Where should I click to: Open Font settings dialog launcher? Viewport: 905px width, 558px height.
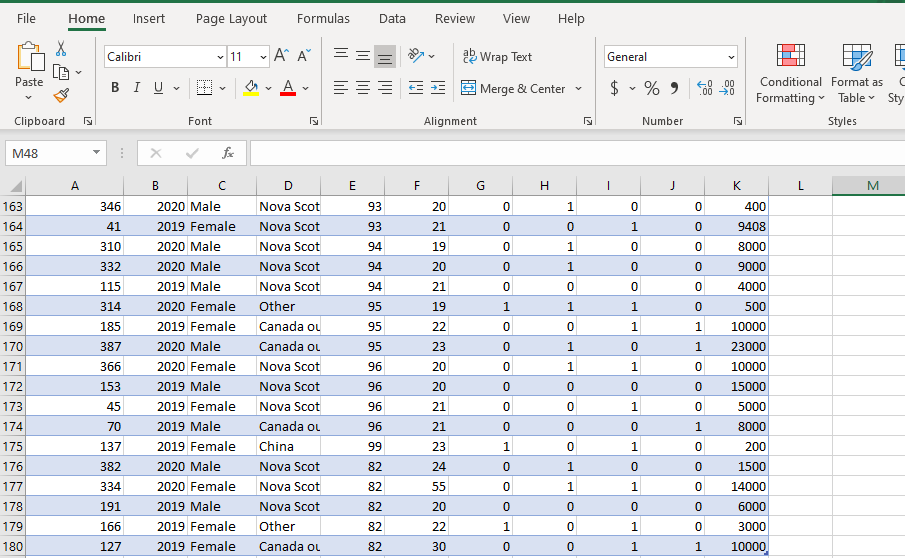(x=313, y=121)
